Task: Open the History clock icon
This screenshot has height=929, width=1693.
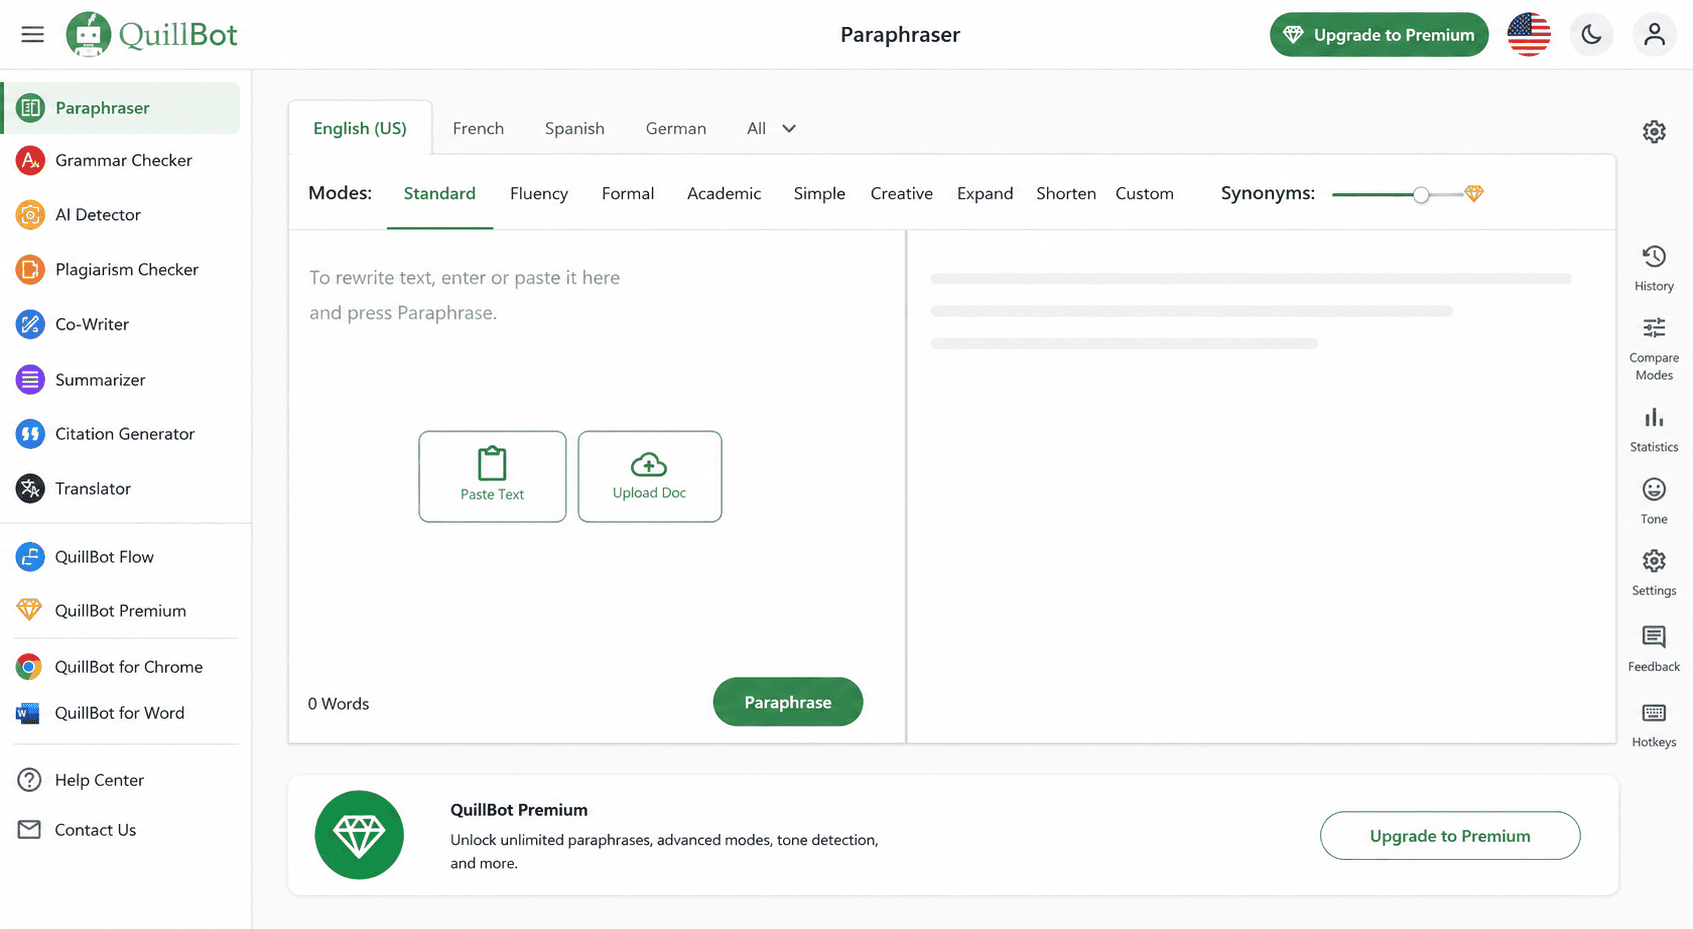Action: [x=1654, y=257]
